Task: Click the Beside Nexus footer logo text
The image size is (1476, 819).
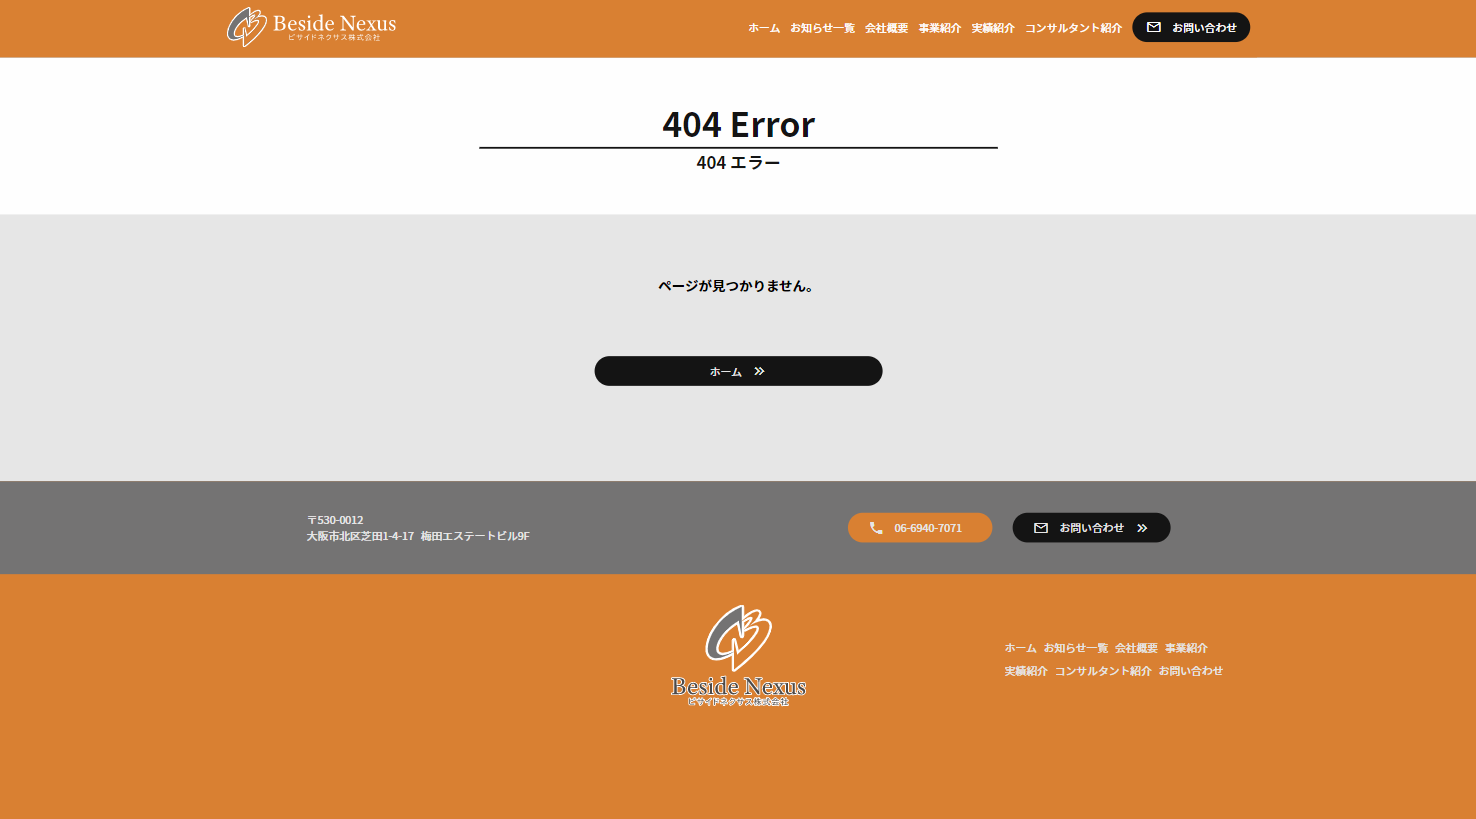Action: click(738, 687)
